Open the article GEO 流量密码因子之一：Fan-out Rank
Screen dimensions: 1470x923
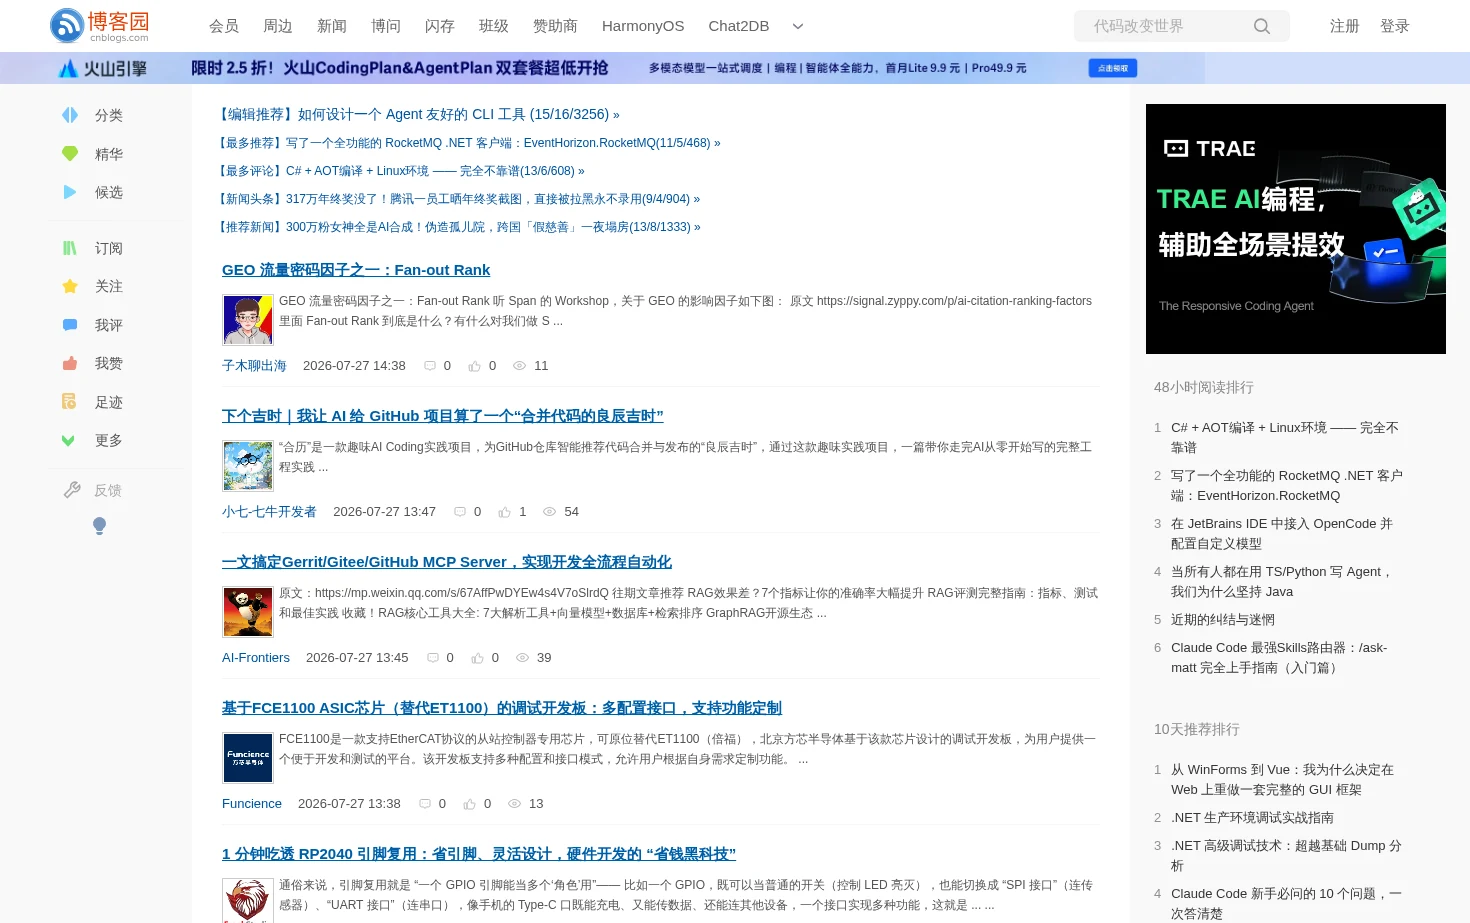click(x=356, y=270)
